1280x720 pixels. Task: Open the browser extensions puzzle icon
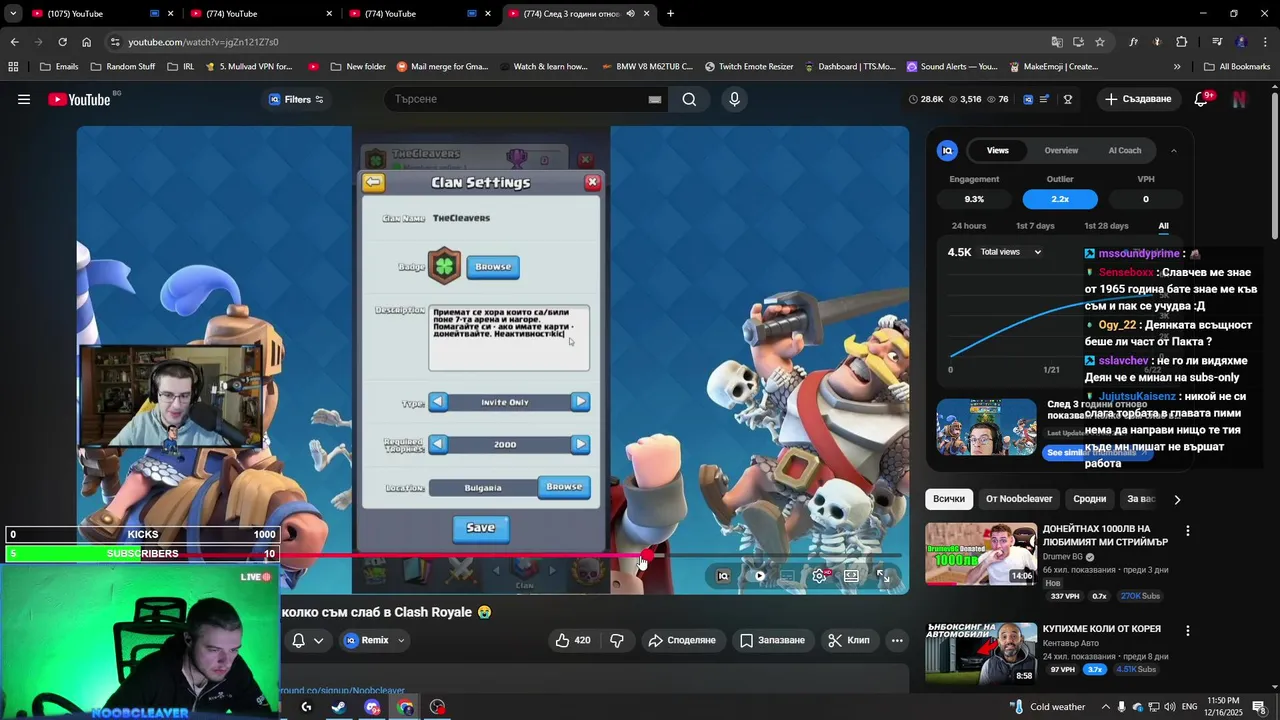point(1181,42)
